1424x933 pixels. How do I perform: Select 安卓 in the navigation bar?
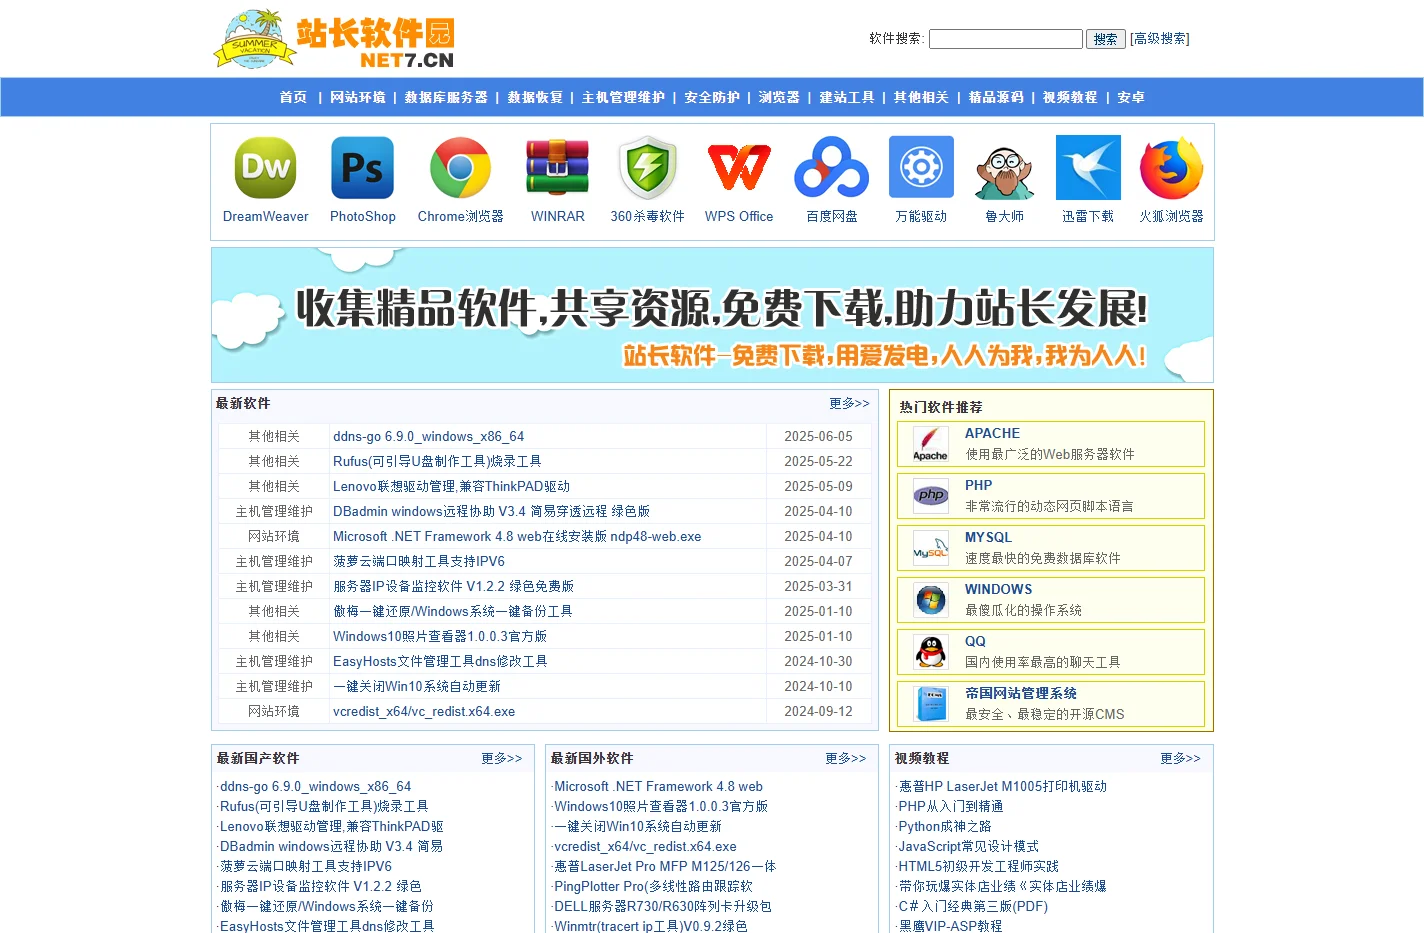tap(1131, 97)
